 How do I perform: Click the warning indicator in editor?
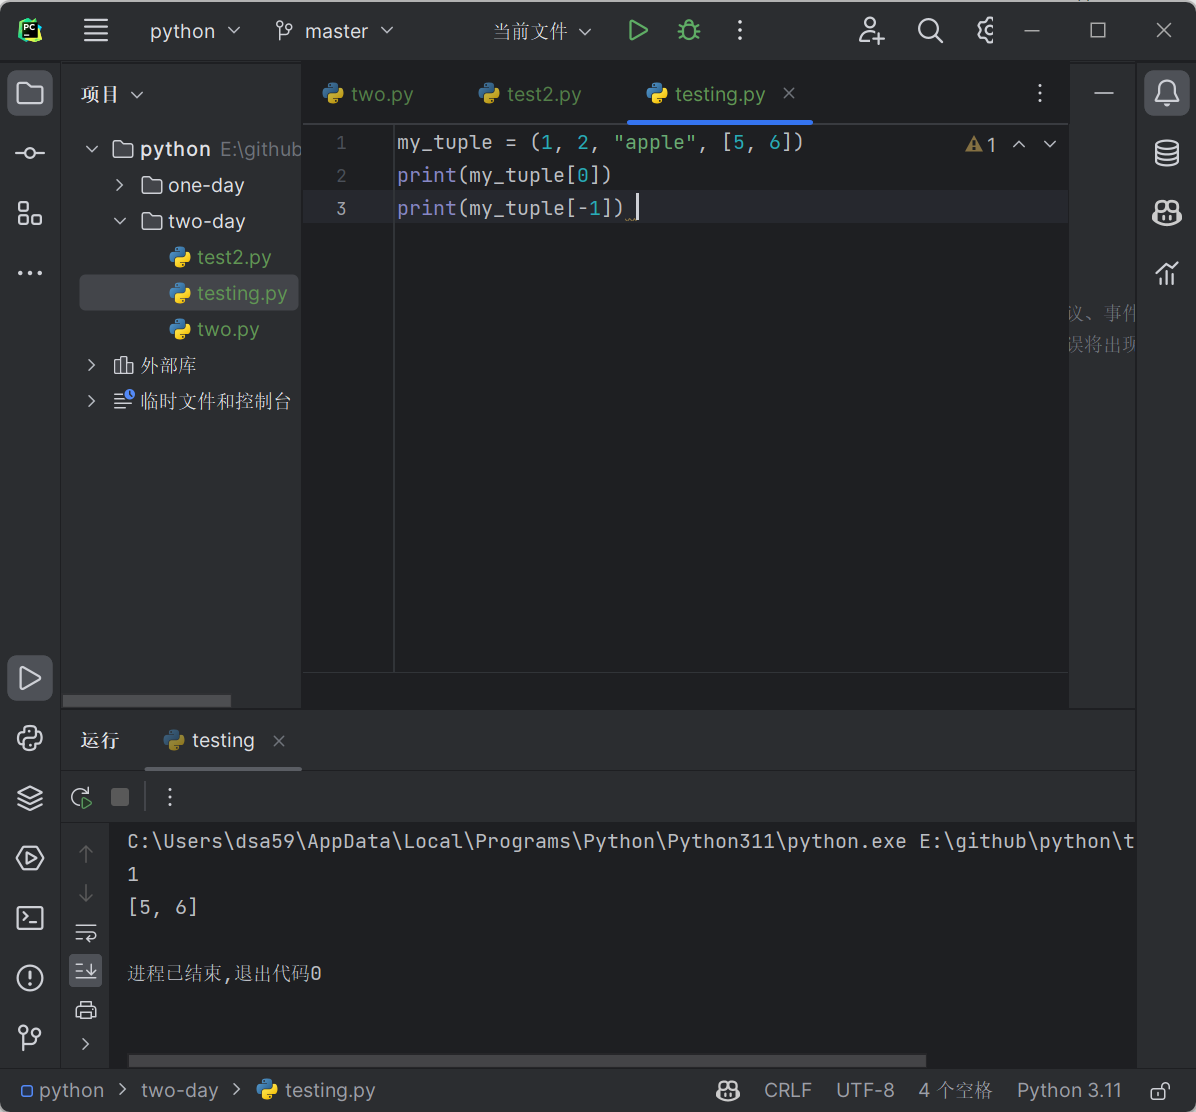981,144
